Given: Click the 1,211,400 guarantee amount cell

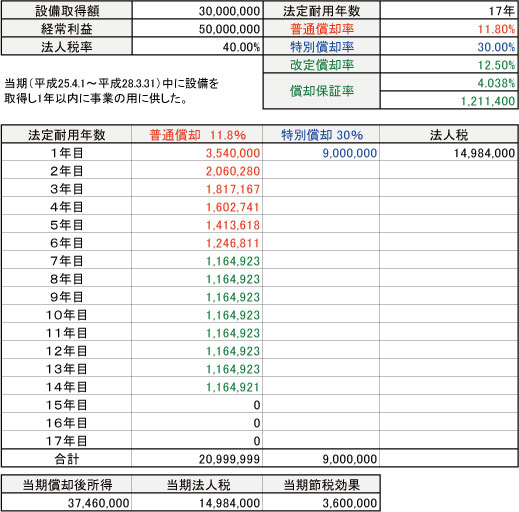Looking at the screenshot, I should [449, 100].
